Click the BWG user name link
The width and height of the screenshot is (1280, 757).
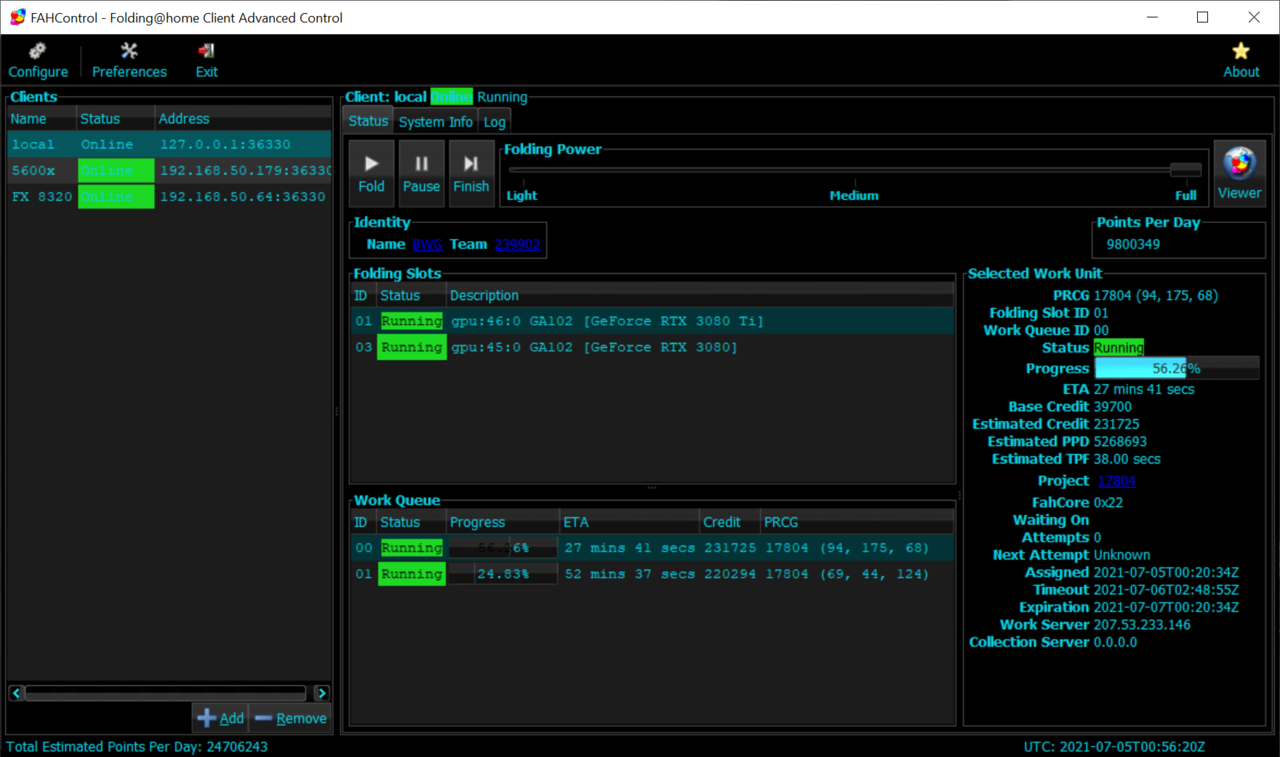pos(427,244)
